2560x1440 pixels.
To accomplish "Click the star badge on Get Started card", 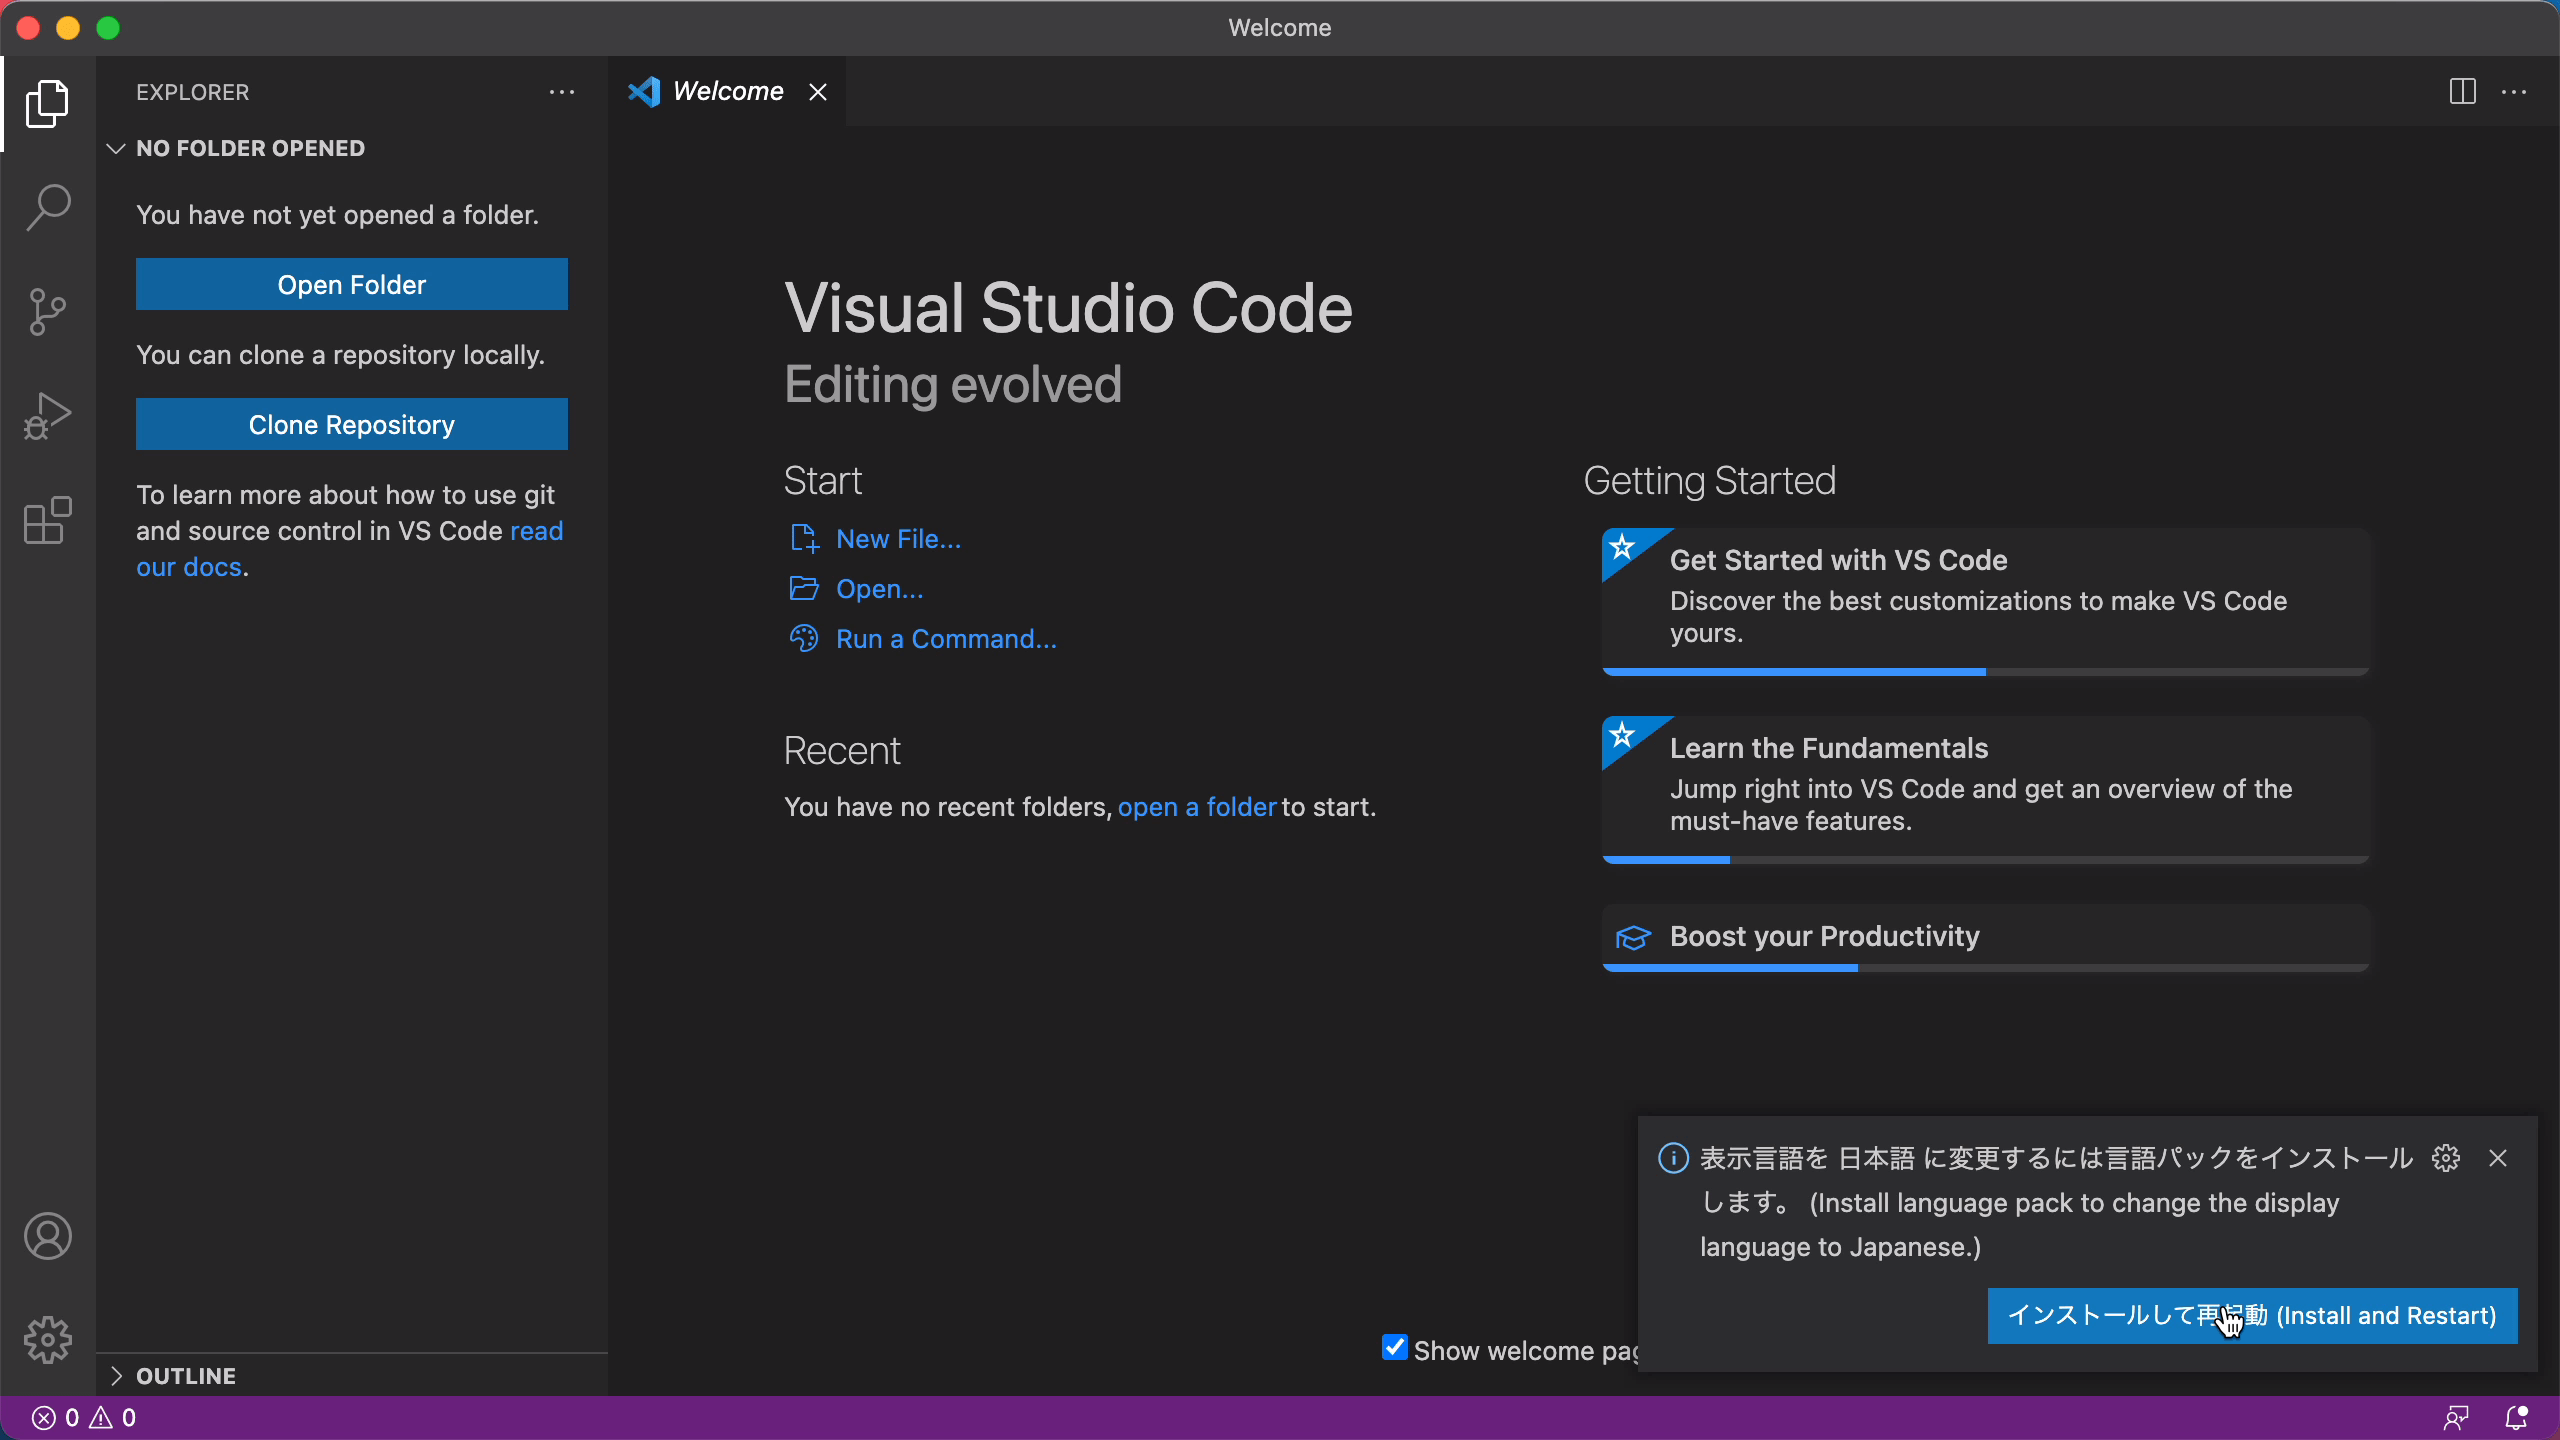I will coord(1623,547).
